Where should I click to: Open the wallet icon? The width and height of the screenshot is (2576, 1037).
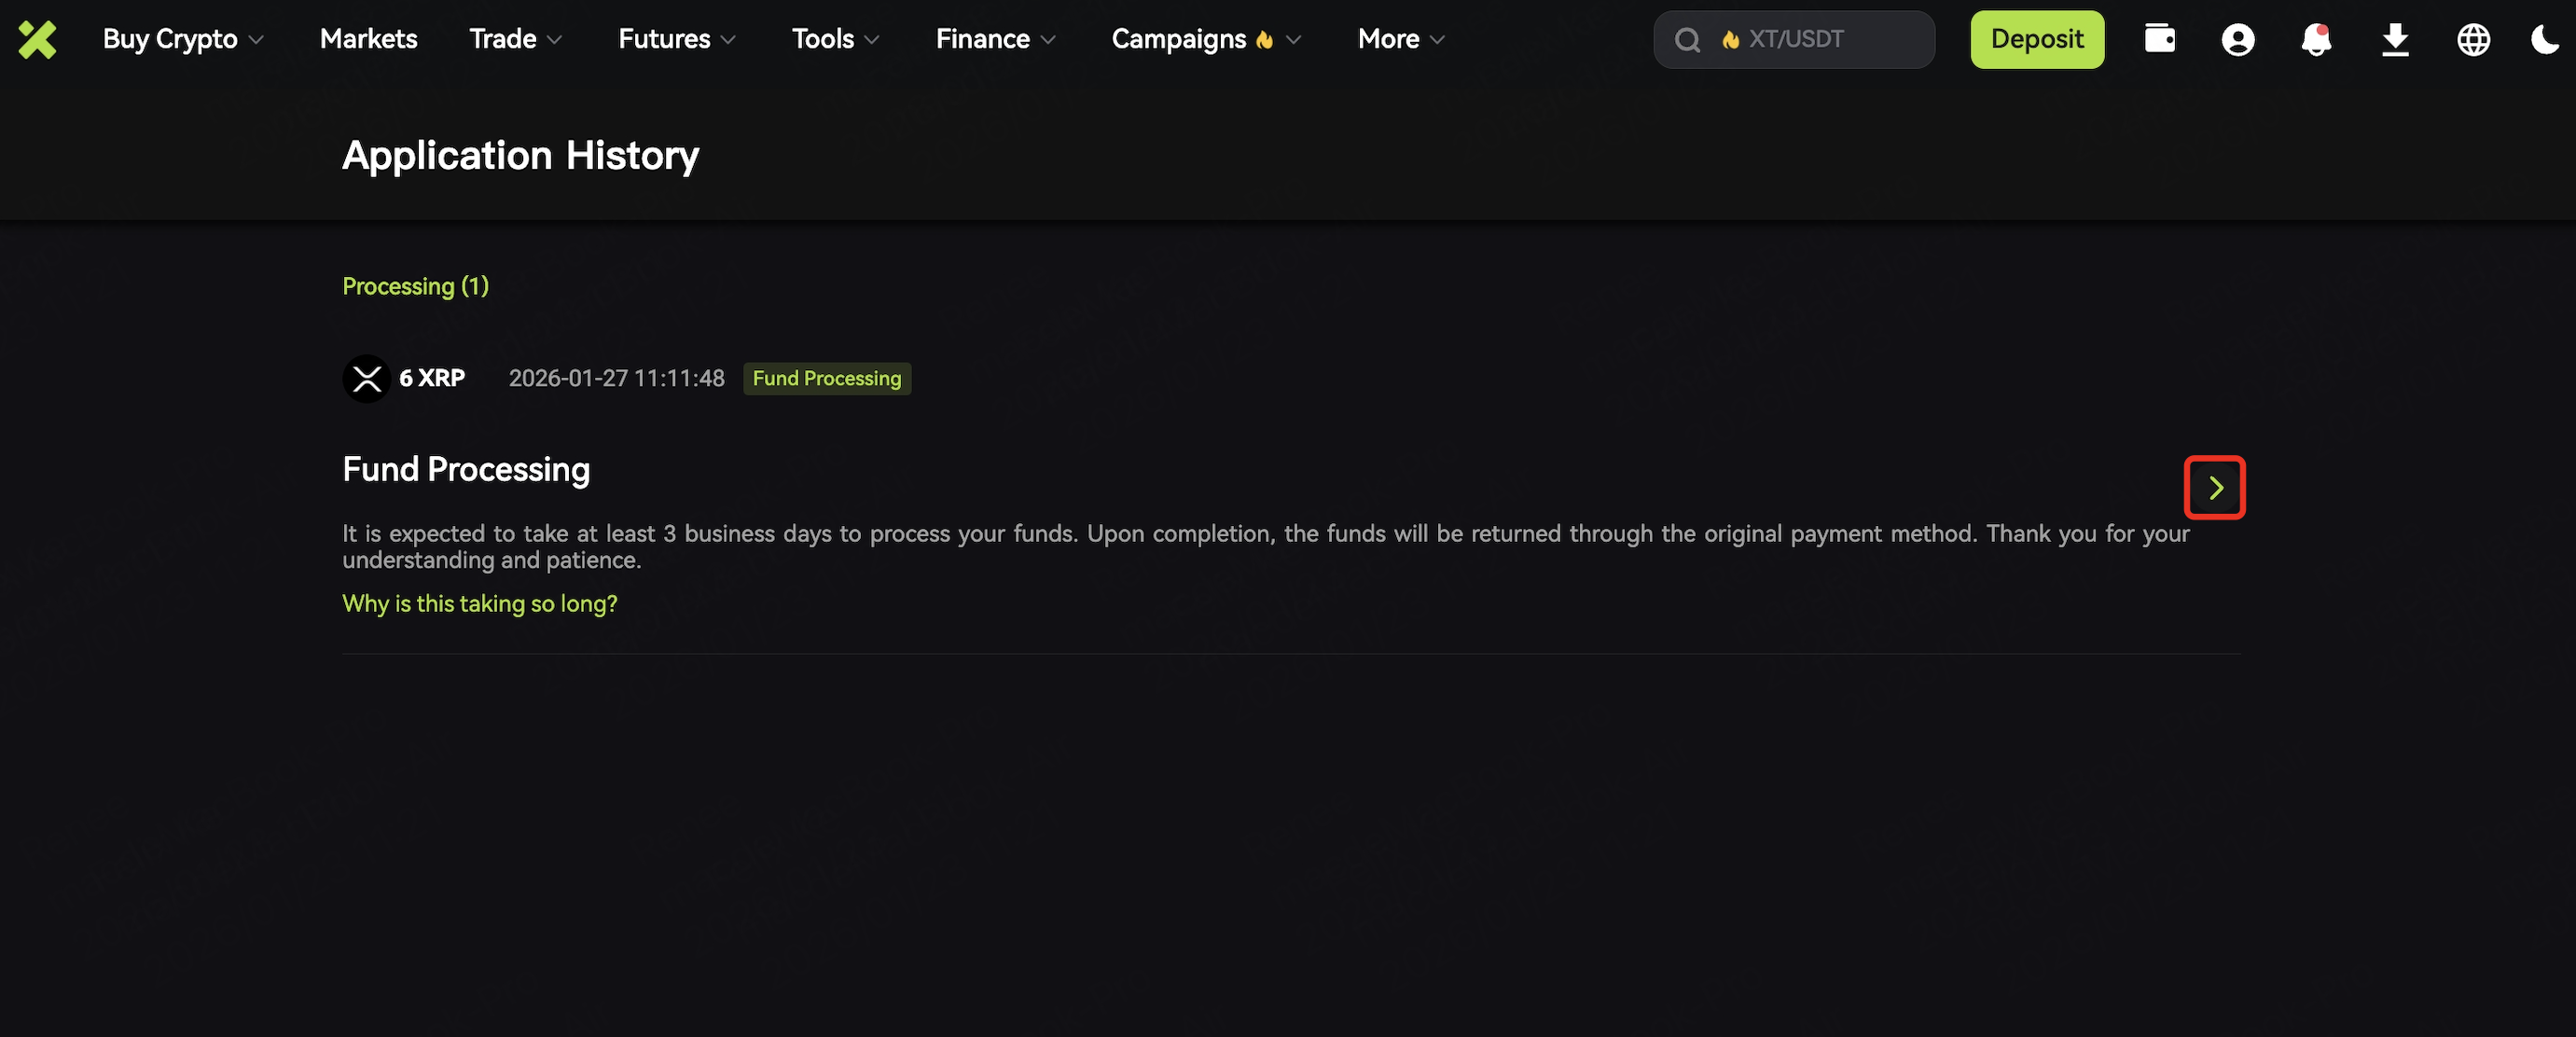(x=2159, y=39)
